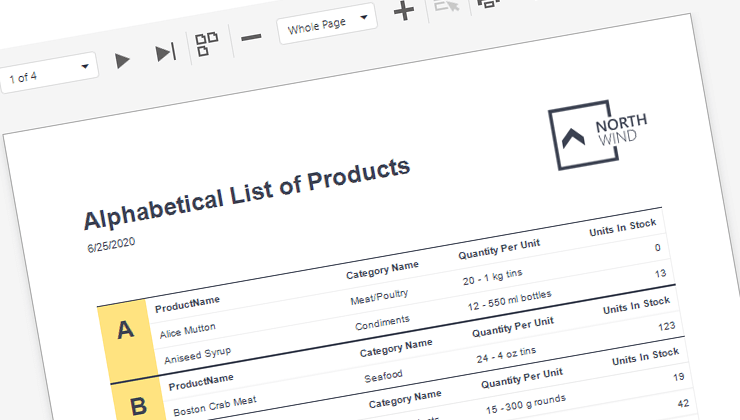This screenshot has width=740, height=420.
Task: Go to the next page
Action: coord(122,61)
